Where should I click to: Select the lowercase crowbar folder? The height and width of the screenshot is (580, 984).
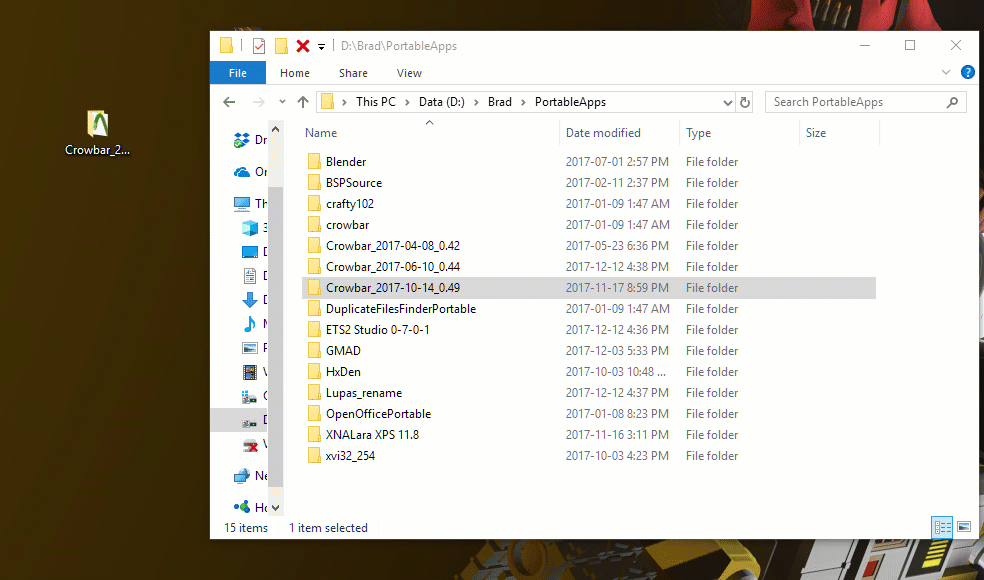click(x=347, y=225)
